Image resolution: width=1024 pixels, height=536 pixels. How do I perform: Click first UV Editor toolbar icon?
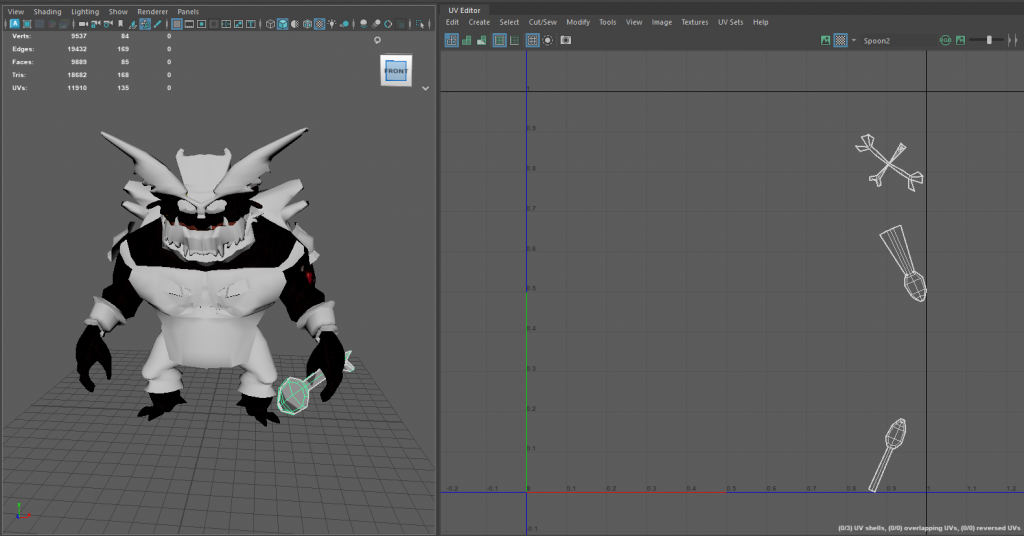click(x=451, y=40)
